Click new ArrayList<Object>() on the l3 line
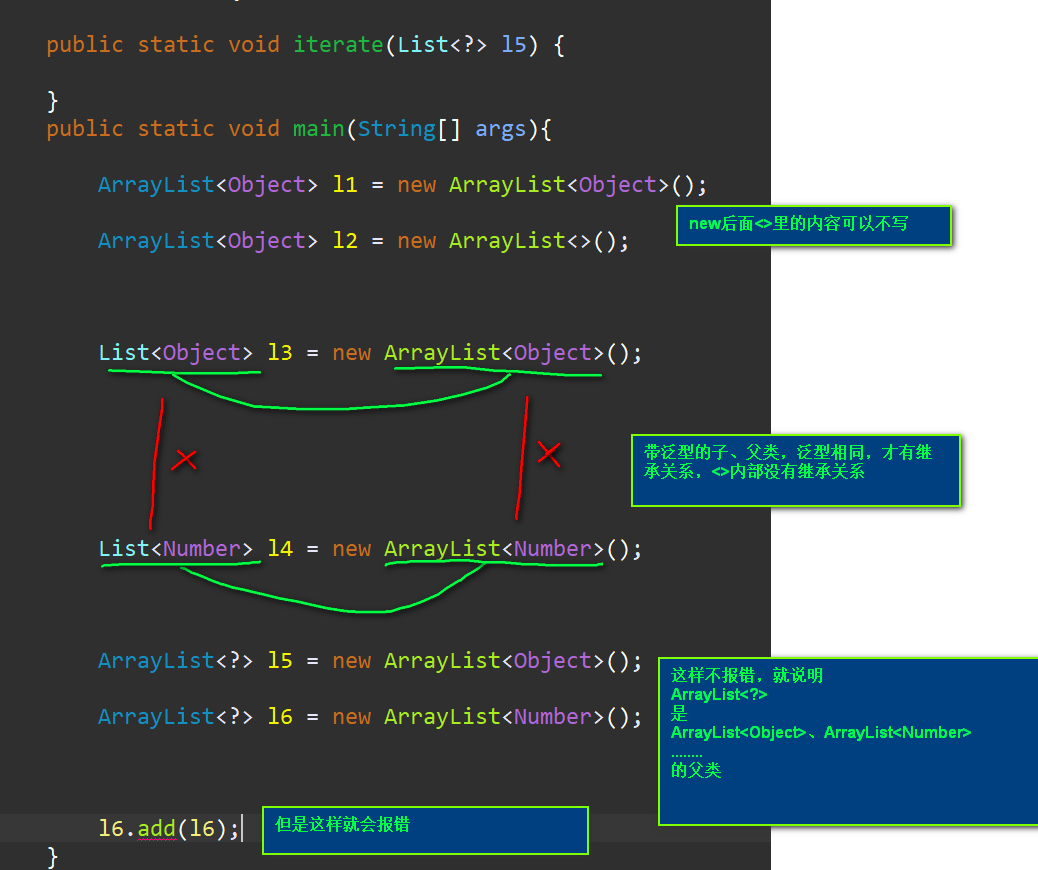Image resolution: width=1038 pixels, height=870 pixels. coord(487,353)
